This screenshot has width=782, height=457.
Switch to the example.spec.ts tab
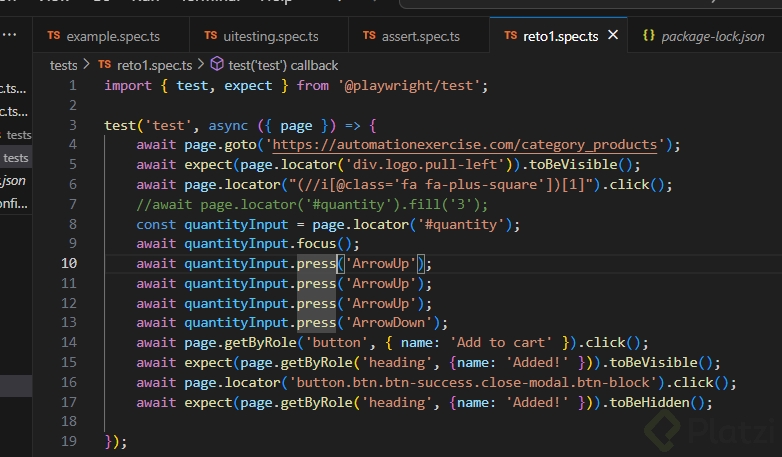pyautogui.click(x=112, y=36)
